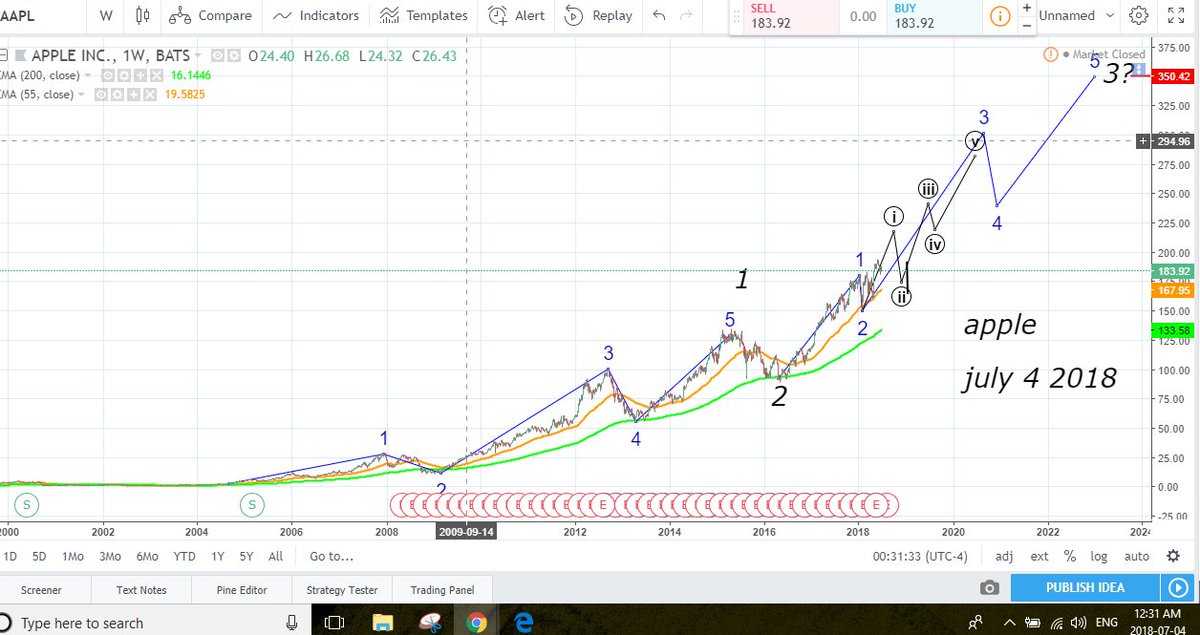The width and height of the screenshot is (1200, 635).
Task: Select the 5Y time range
Action: 246,556
